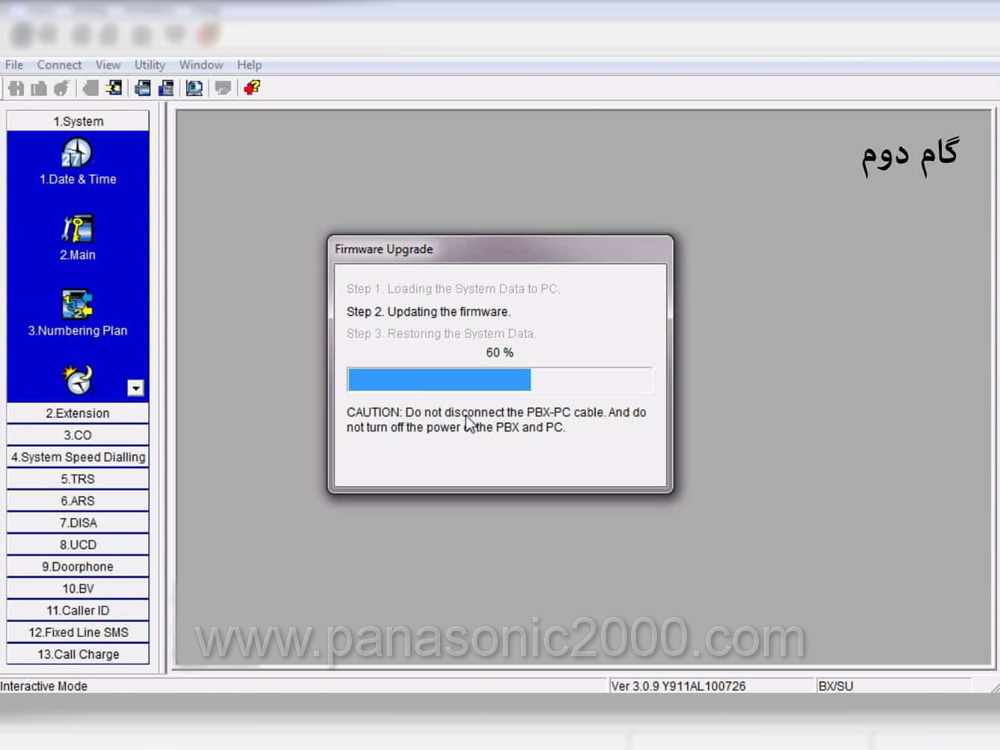The width and height of the screenshot is (1000, 750).
Task: Expand the 3.CO section
Action: pos(78,435)
